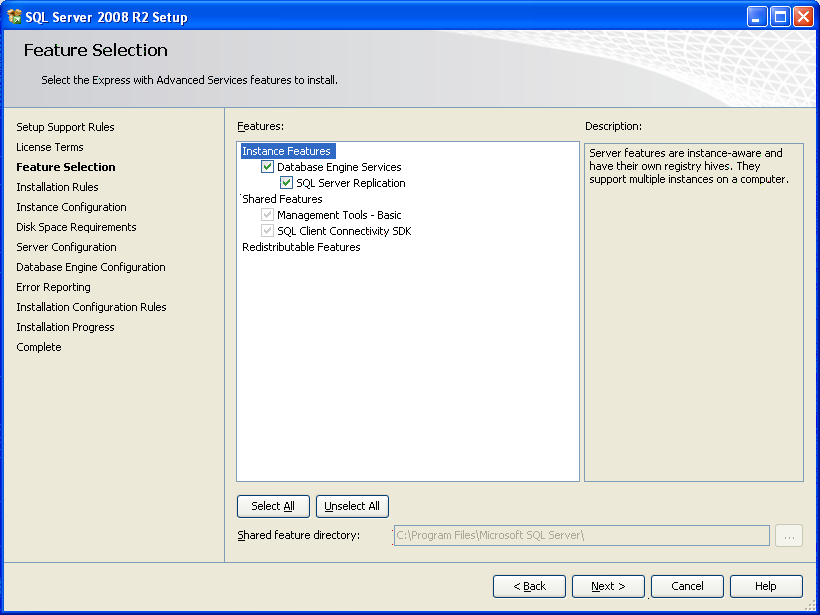Click the Unselect All button
This screenshot has height=615, width=820.
pos(352,506)
